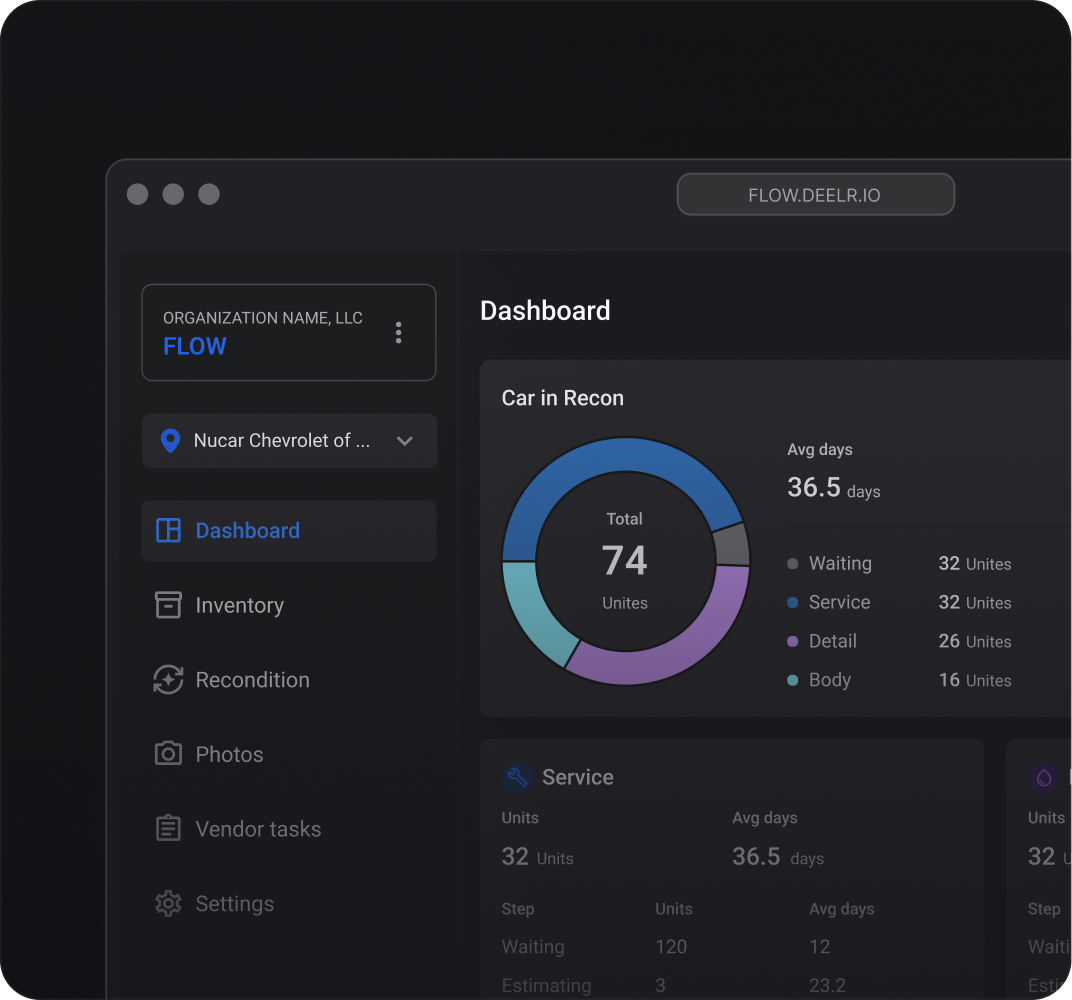Select the Waiting legend entry
This screenshot has width=1072, height=1000.
click(x=840, y=564)
